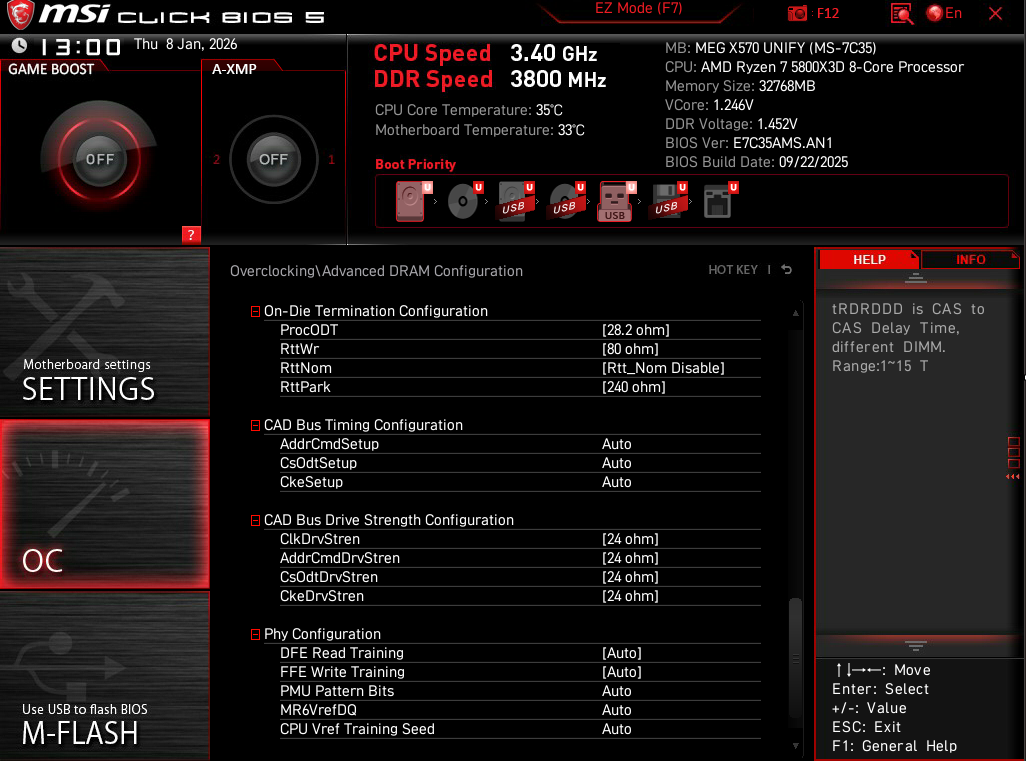The image size is (1026, 761).
Task: Select A-XMP profile 1
Action: coord(331,160)
